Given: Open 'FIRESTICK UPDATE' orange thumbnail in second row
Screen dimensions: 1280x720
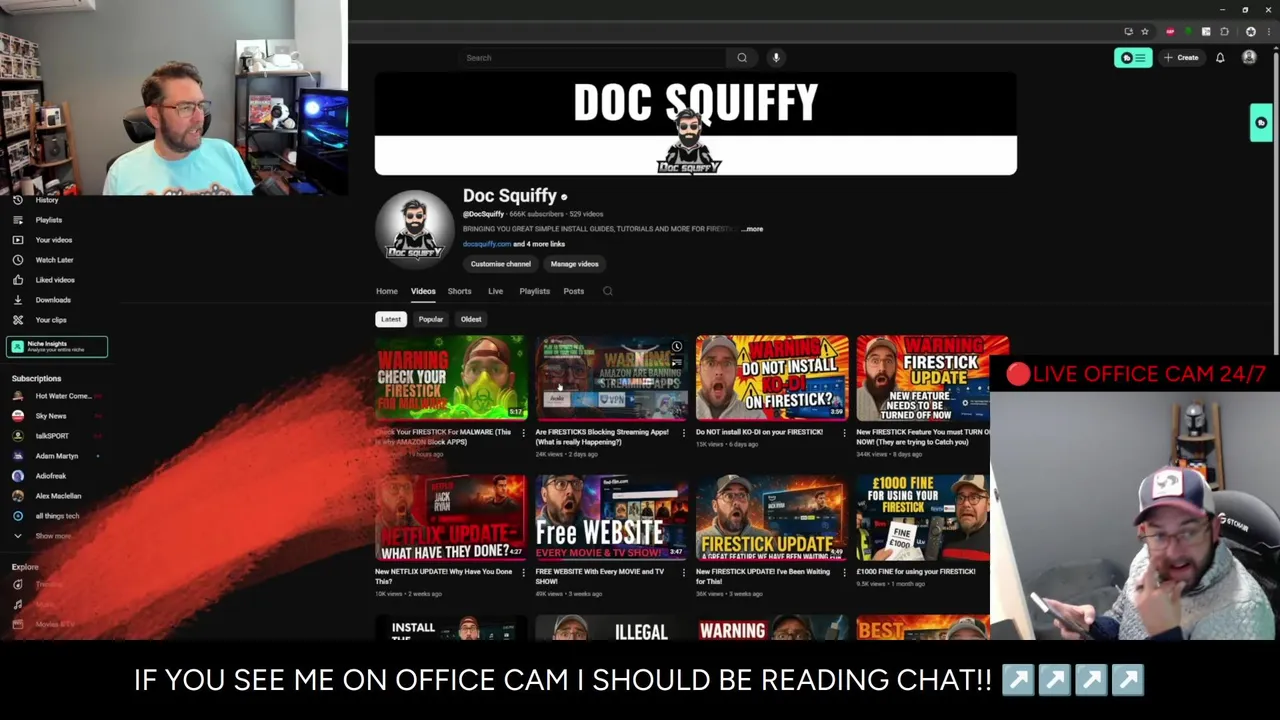Looking at the screenshot, I should [772, 518].
